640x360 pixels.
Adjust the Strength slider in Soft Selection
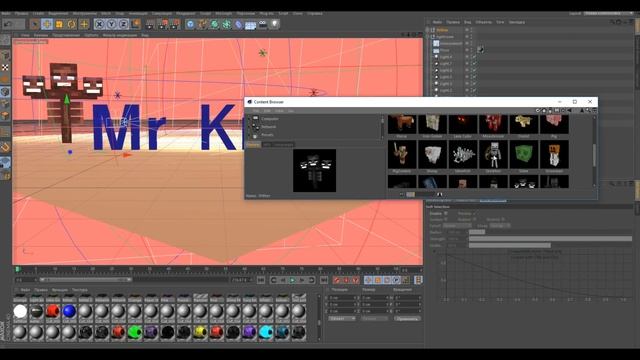click(550, 239)
